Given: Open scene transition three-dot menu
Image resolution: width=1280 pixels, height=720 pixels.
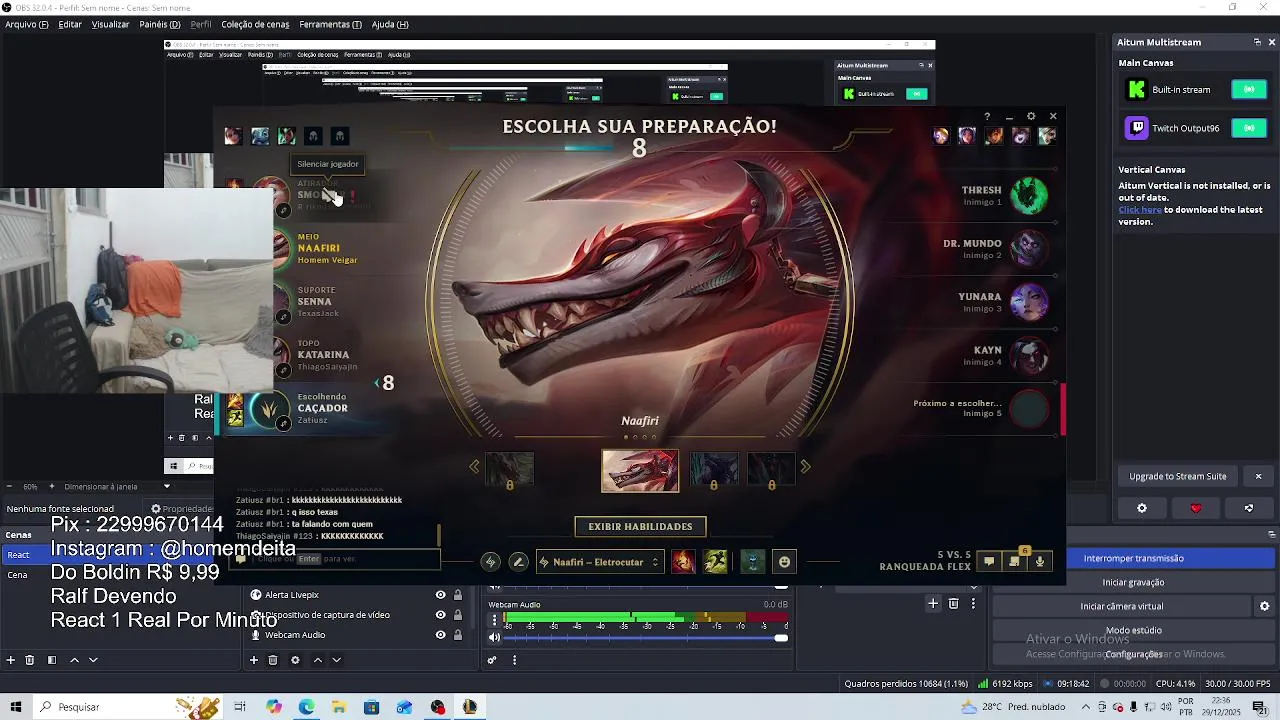Looking at the screenshot, I should (973, 603).
